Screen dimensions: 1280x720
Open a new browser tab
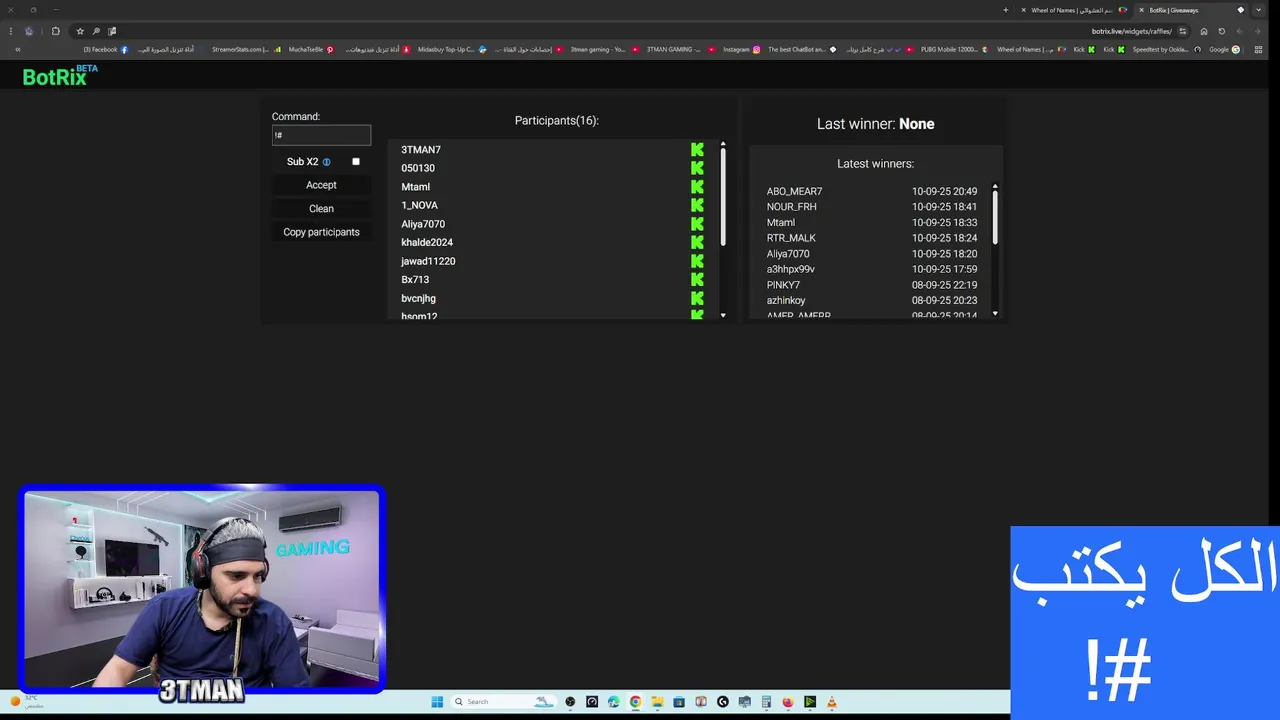(1006, 10)
